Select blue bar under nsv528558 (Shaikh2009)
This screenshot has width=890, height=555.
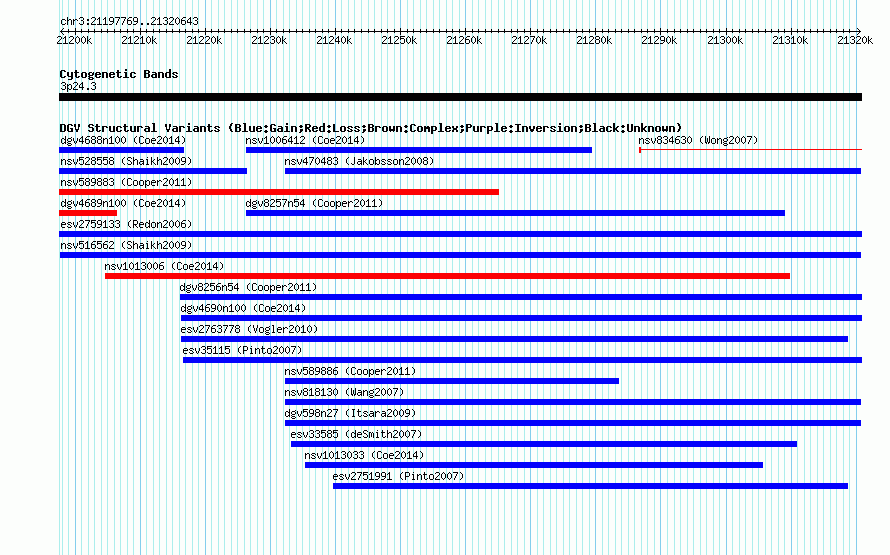[153, 171]
